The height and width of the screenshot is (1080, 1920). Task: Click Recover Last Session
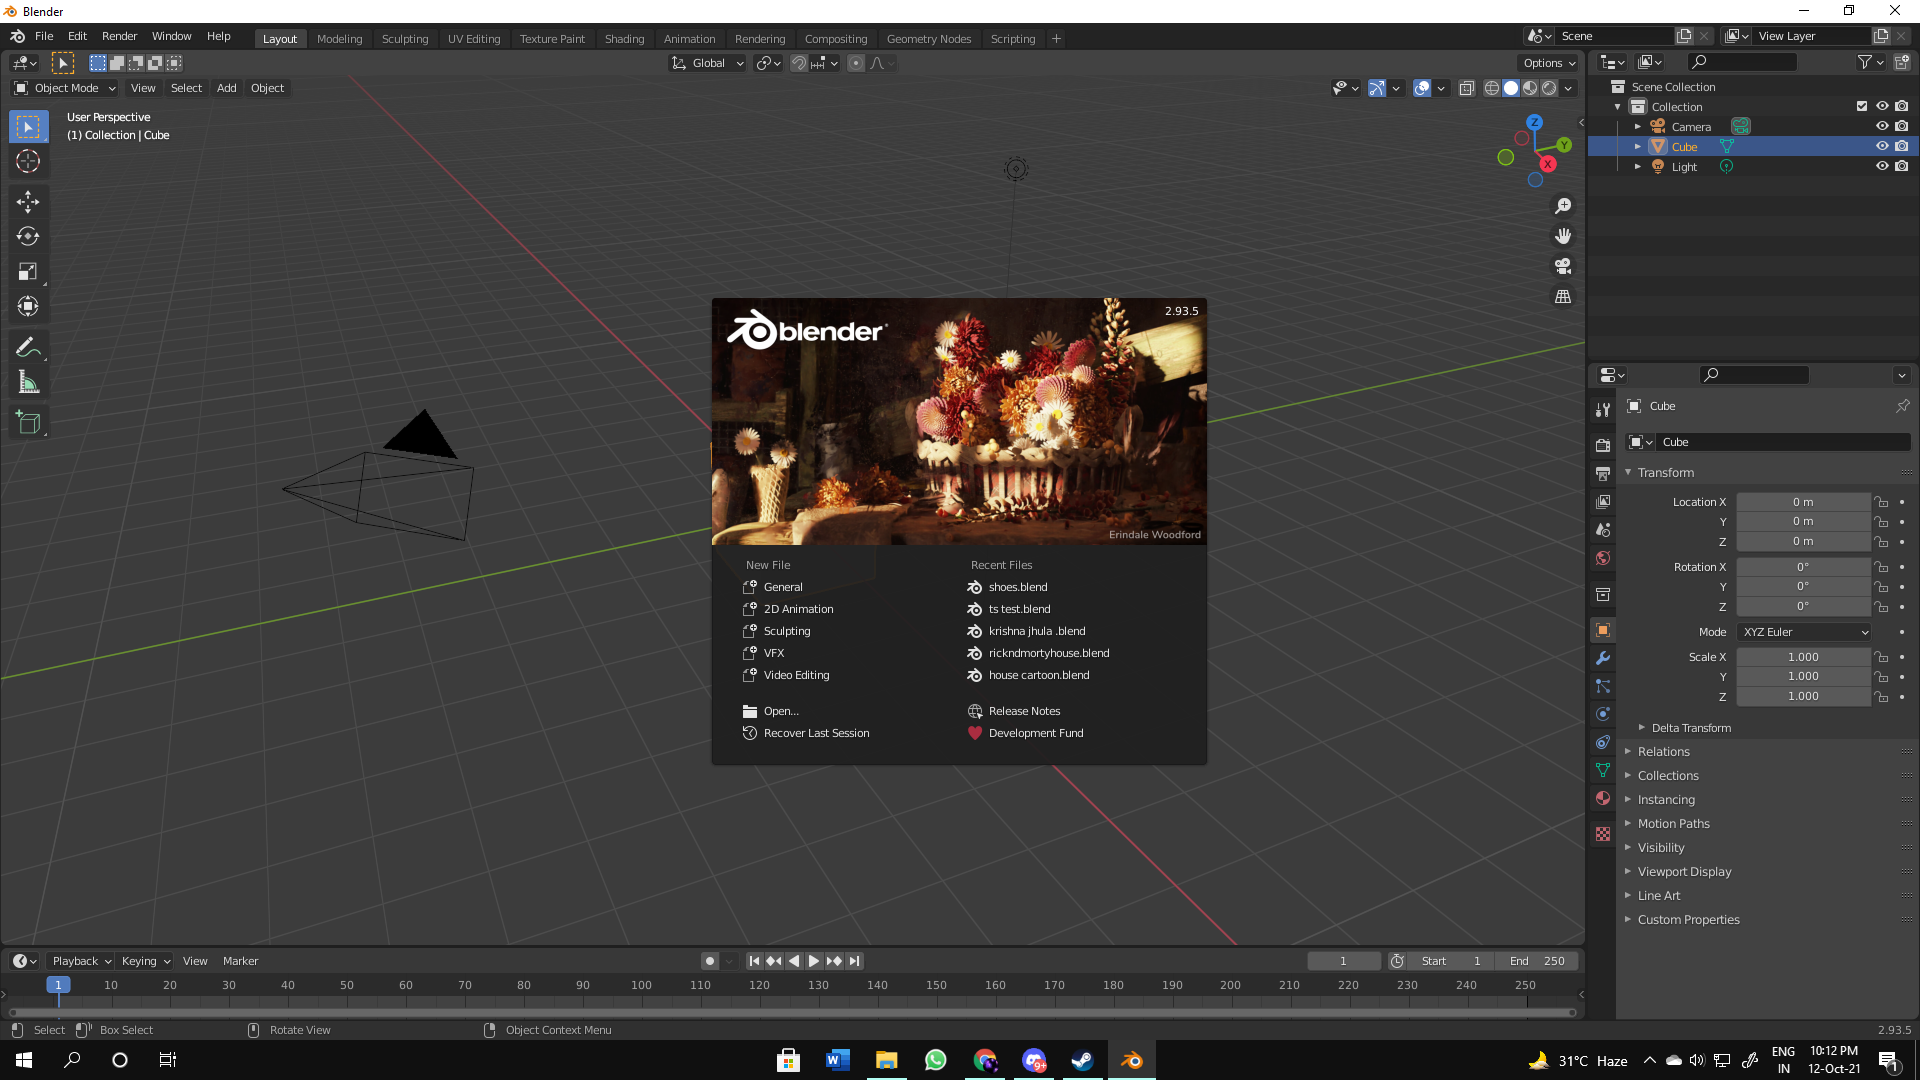816,733
